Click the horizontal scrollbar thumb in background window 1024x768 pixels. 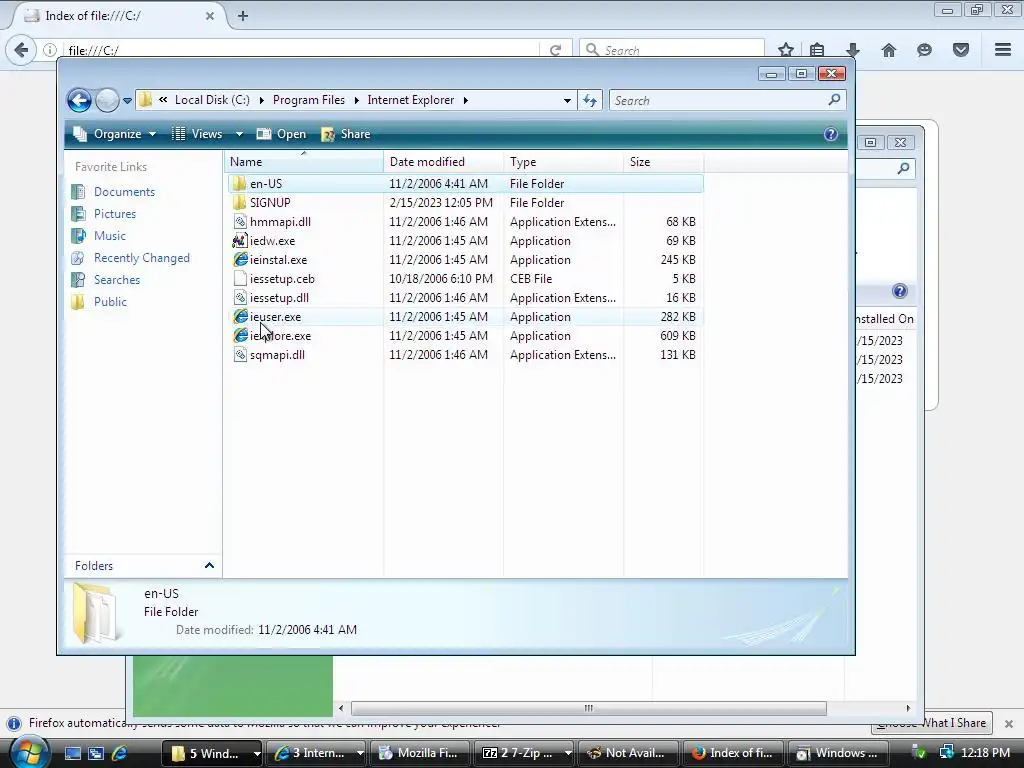[x=588, y=708]
